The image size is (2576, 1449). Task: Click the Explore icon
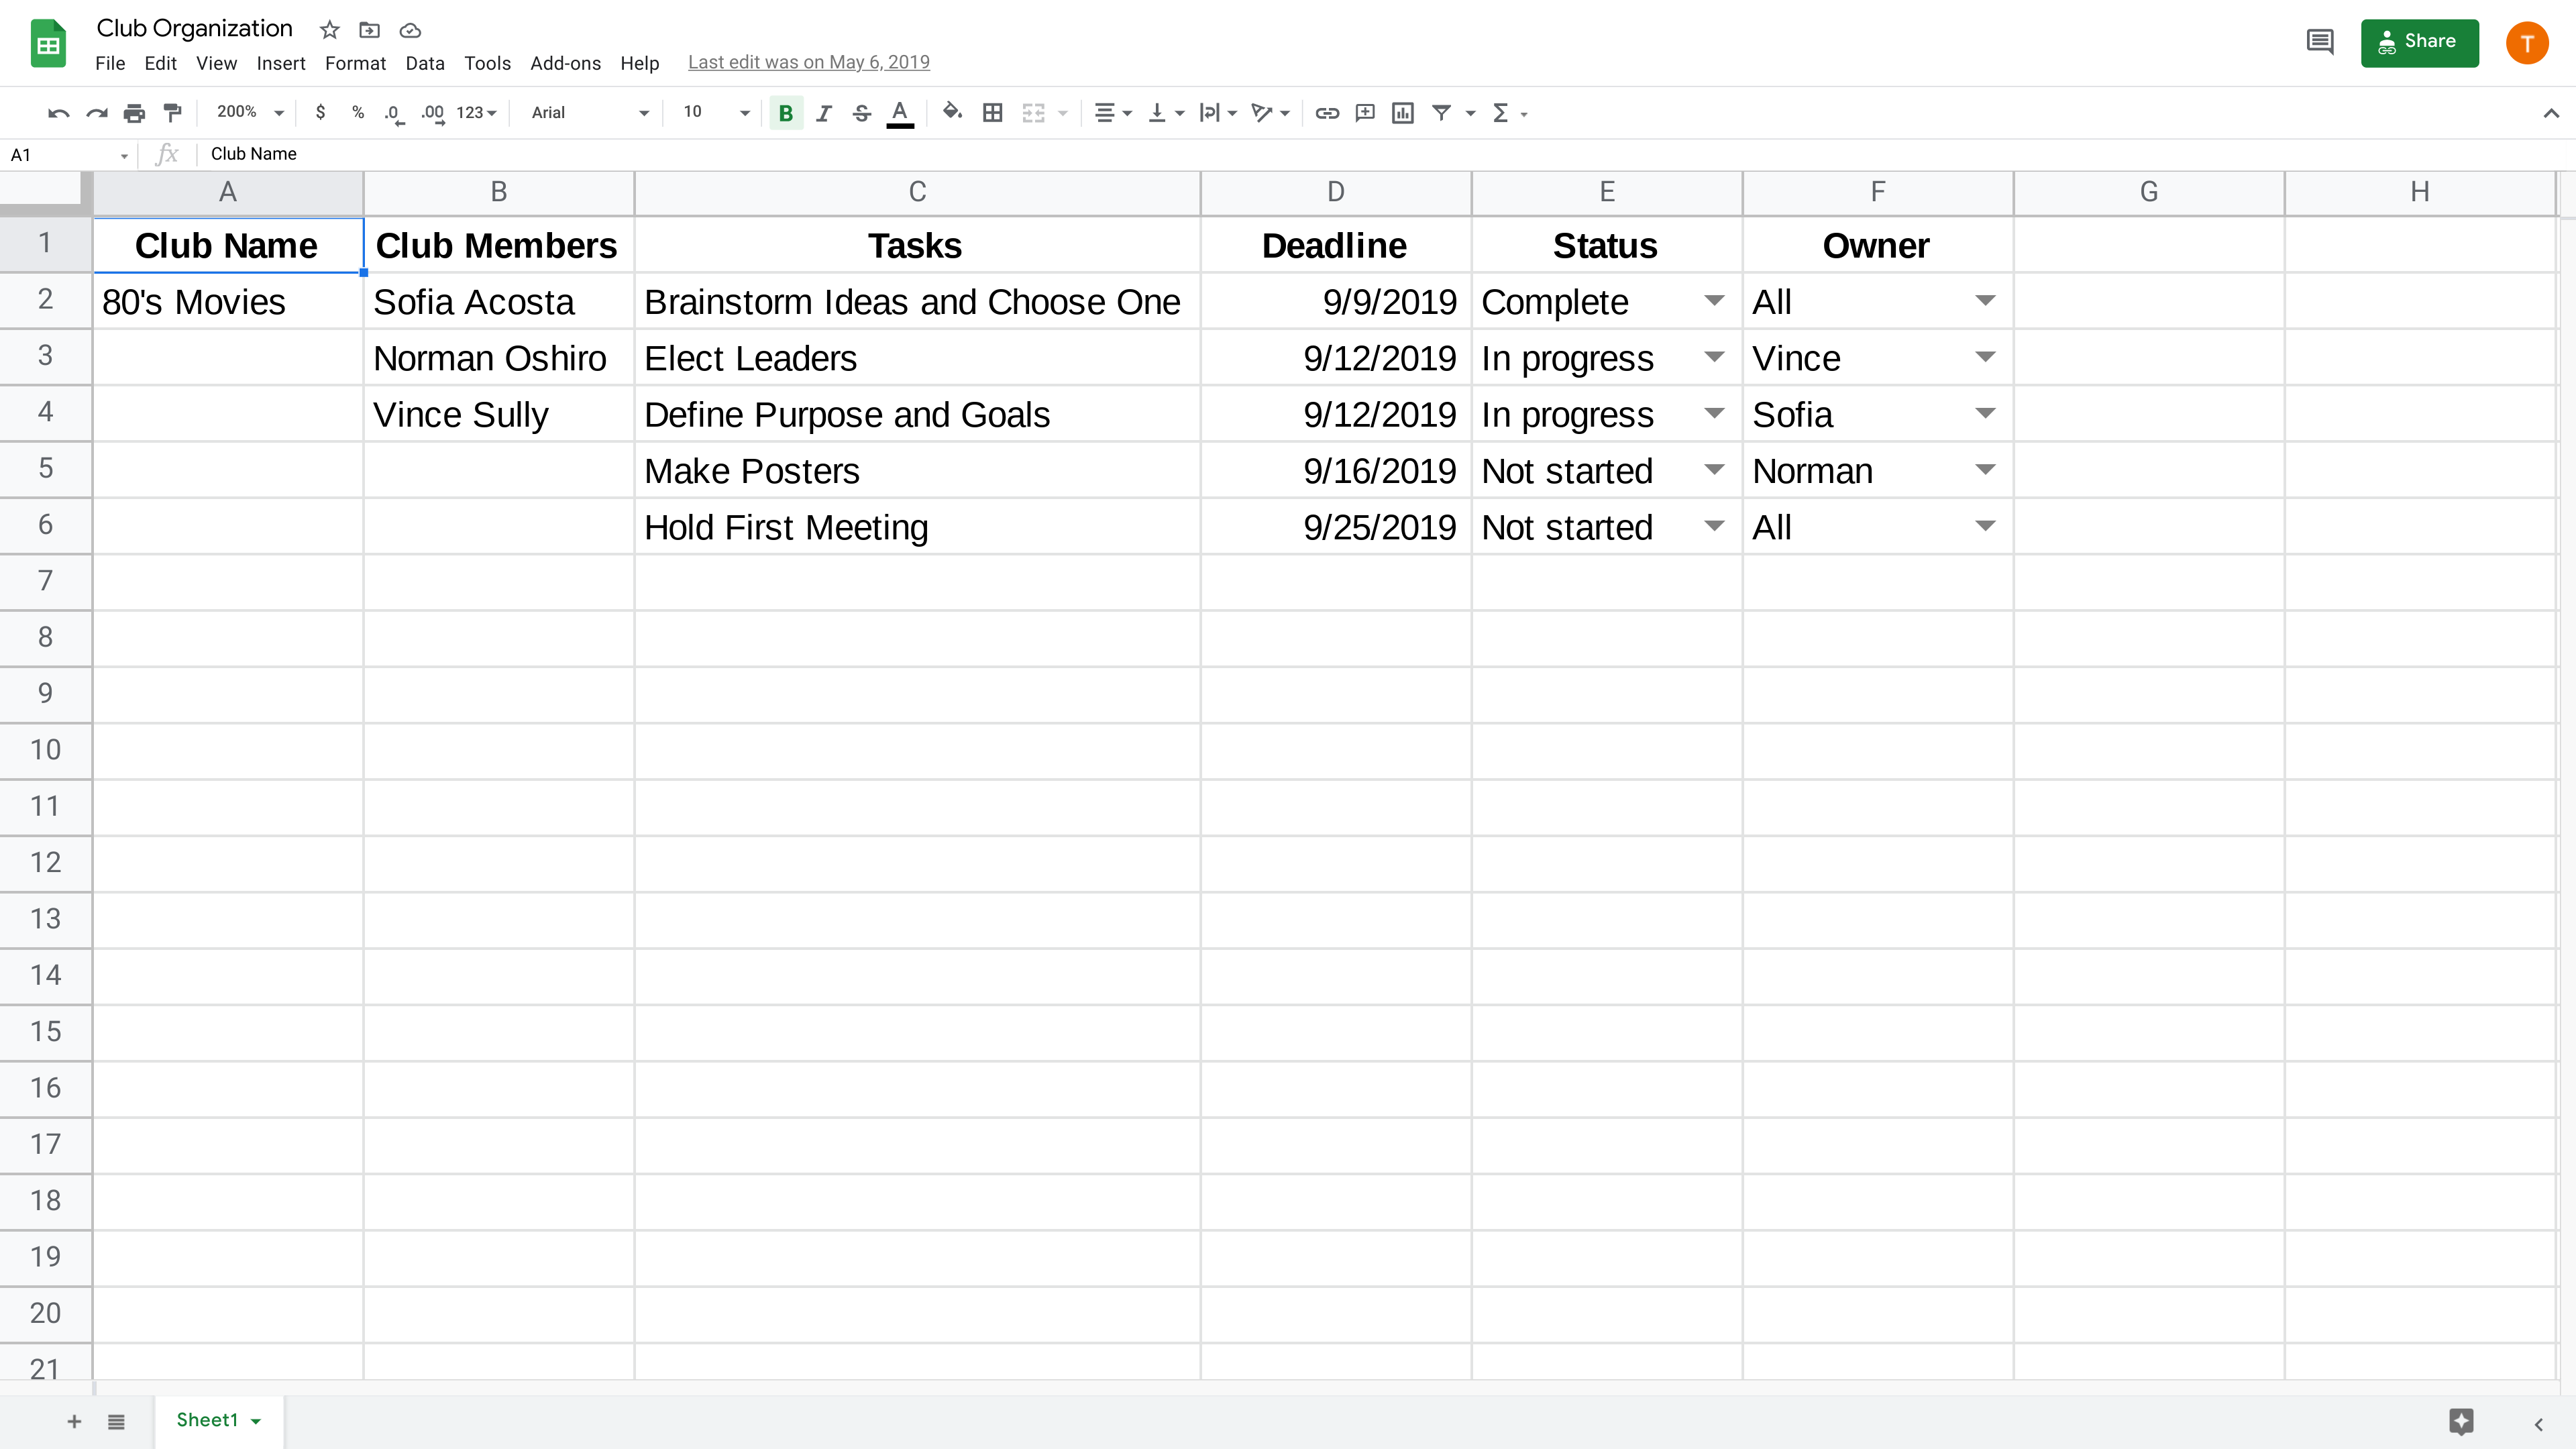(2461, 1421)
